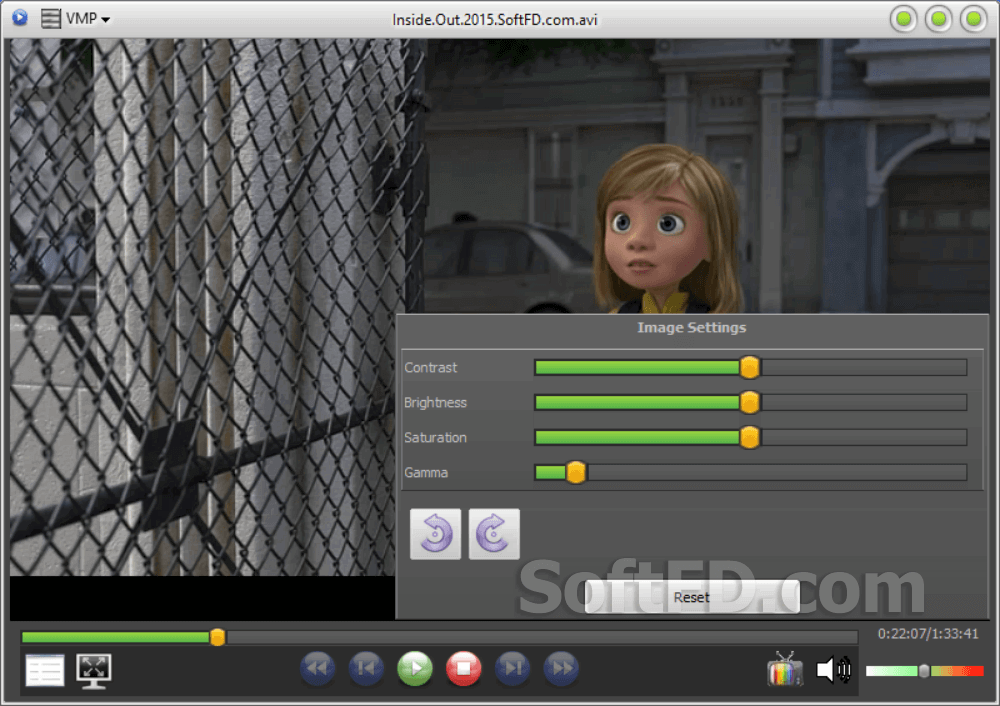Adjust the Contrast slider handle
This screenshot has width=1000, height=706.
tap(750, 367)
